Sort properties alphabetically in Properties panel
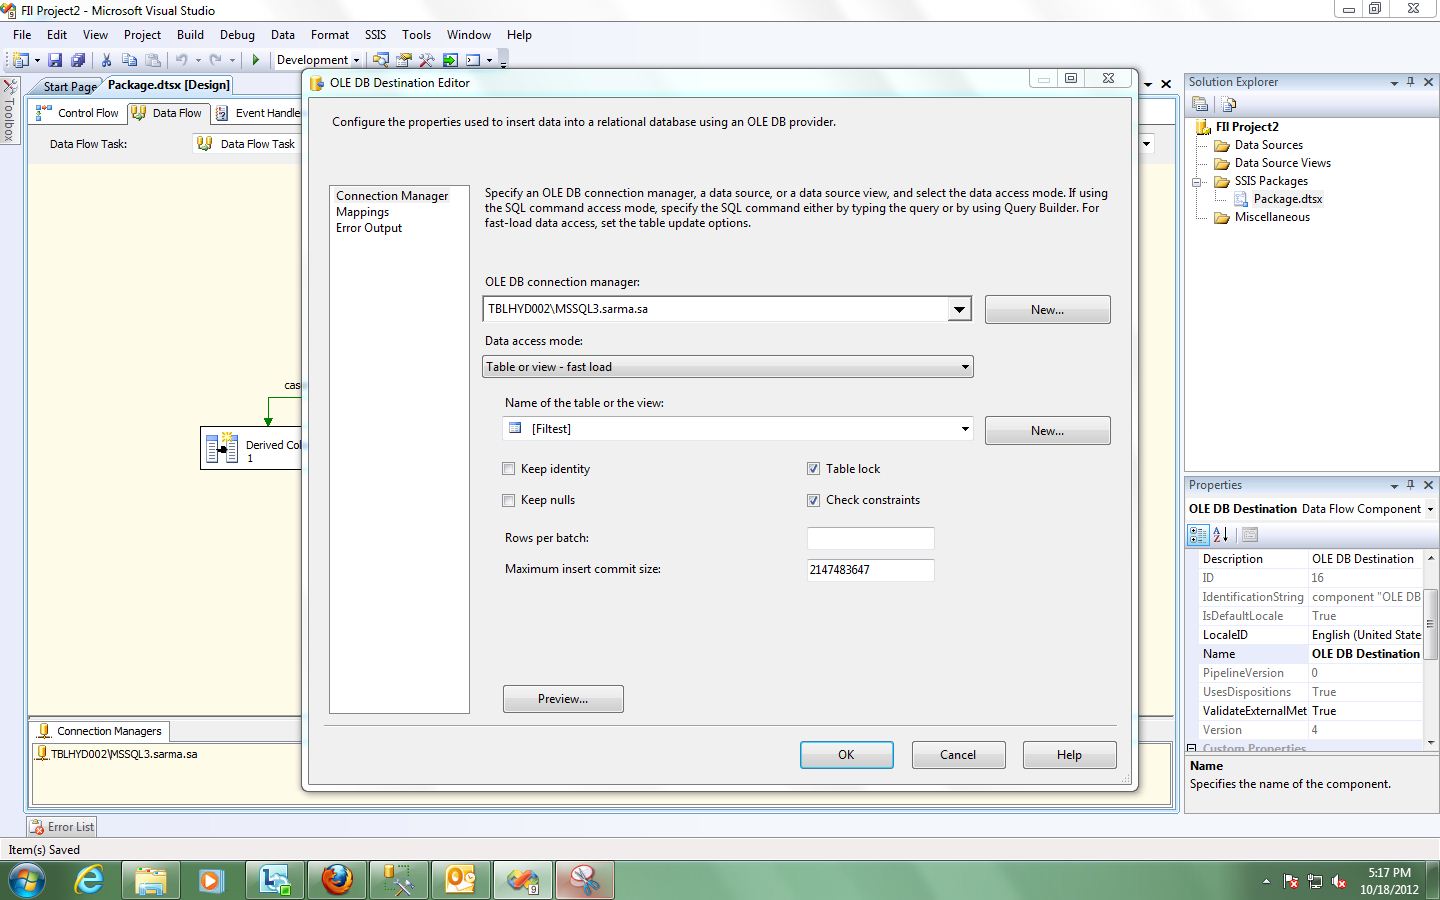Image resolution: width=1440 pixels, height=900 pixels. click(x=1222, y=534)
